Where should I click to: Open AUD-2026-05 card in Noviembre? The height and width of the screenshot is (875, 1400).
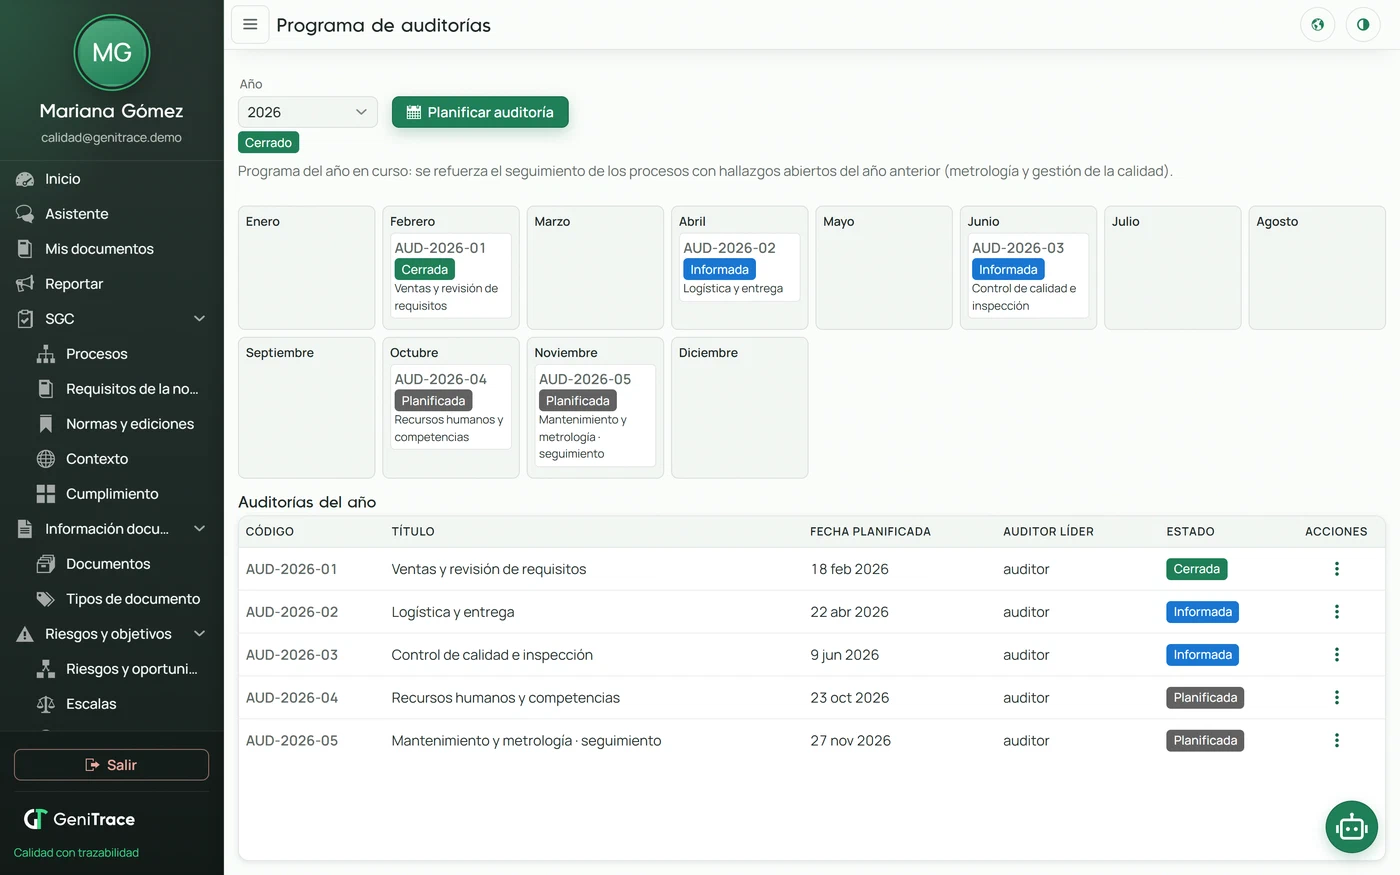[x=595, y=416]
